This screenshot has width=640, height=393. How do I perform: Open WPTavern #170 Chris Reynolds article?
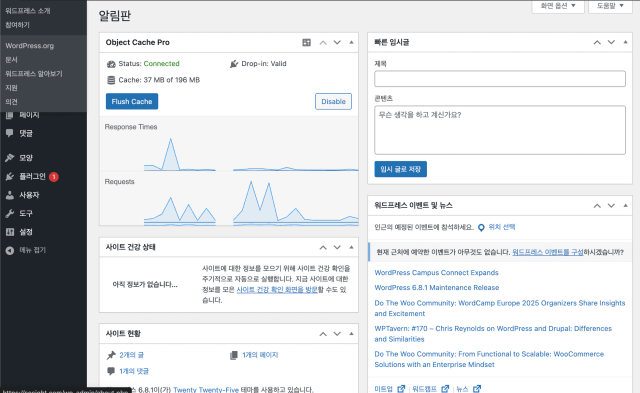493,334
